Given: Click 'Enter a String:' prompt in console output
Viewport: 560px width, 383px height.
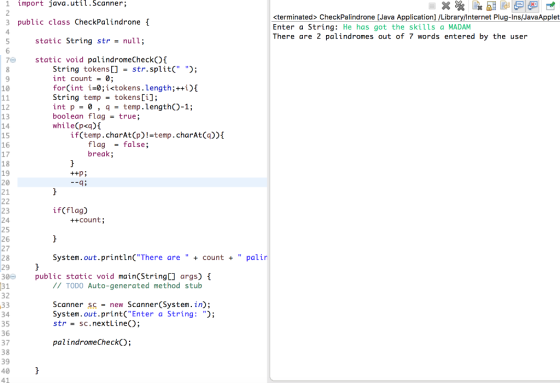Looking at the screenshot, I should (x=305, y=27).
